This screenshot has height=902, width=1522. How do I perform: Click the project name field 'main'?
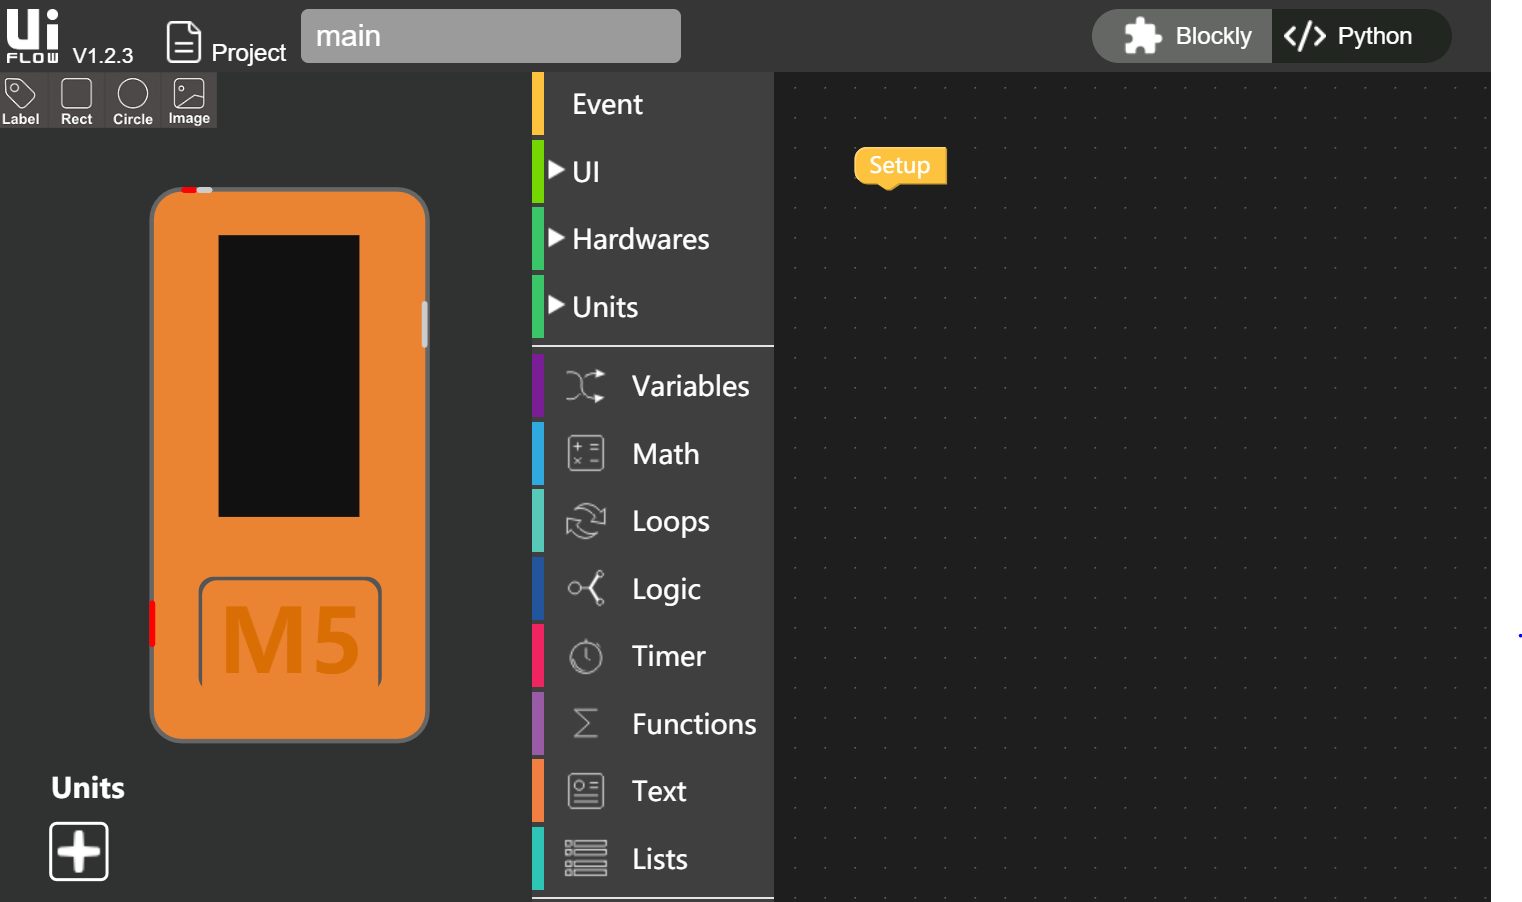[491, 36]
